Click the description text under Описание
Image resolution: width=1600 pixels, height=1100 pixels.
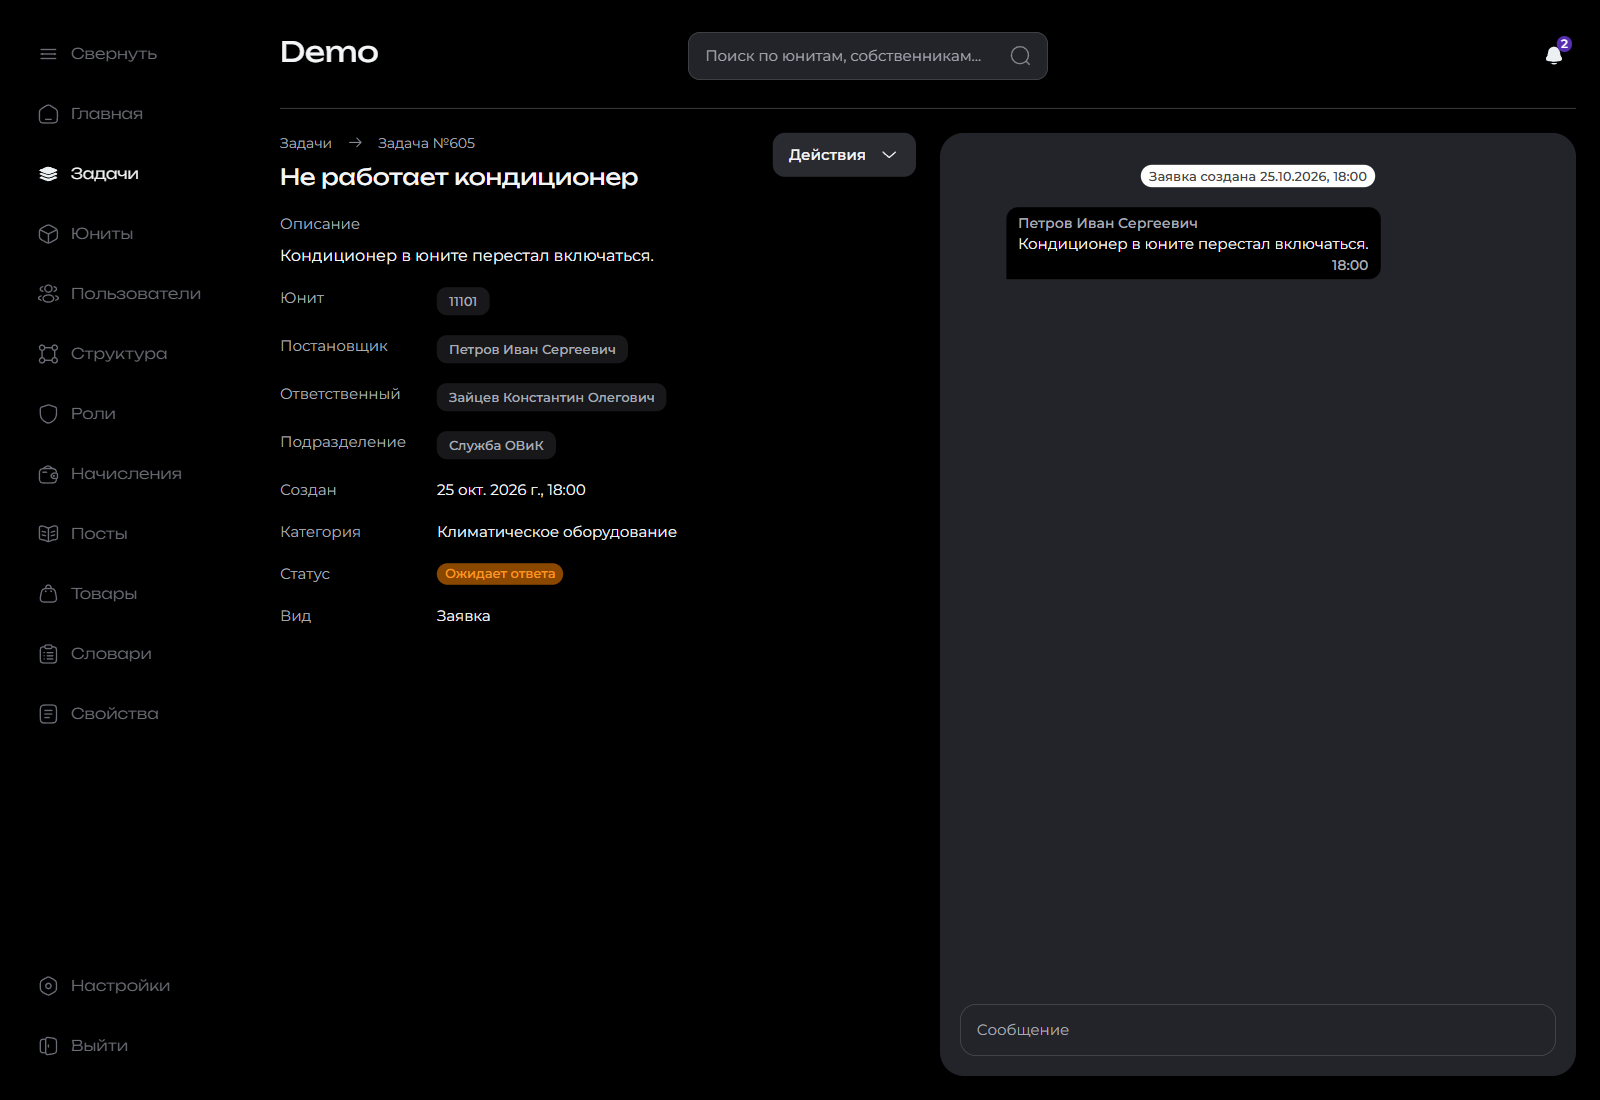(467, 256)
